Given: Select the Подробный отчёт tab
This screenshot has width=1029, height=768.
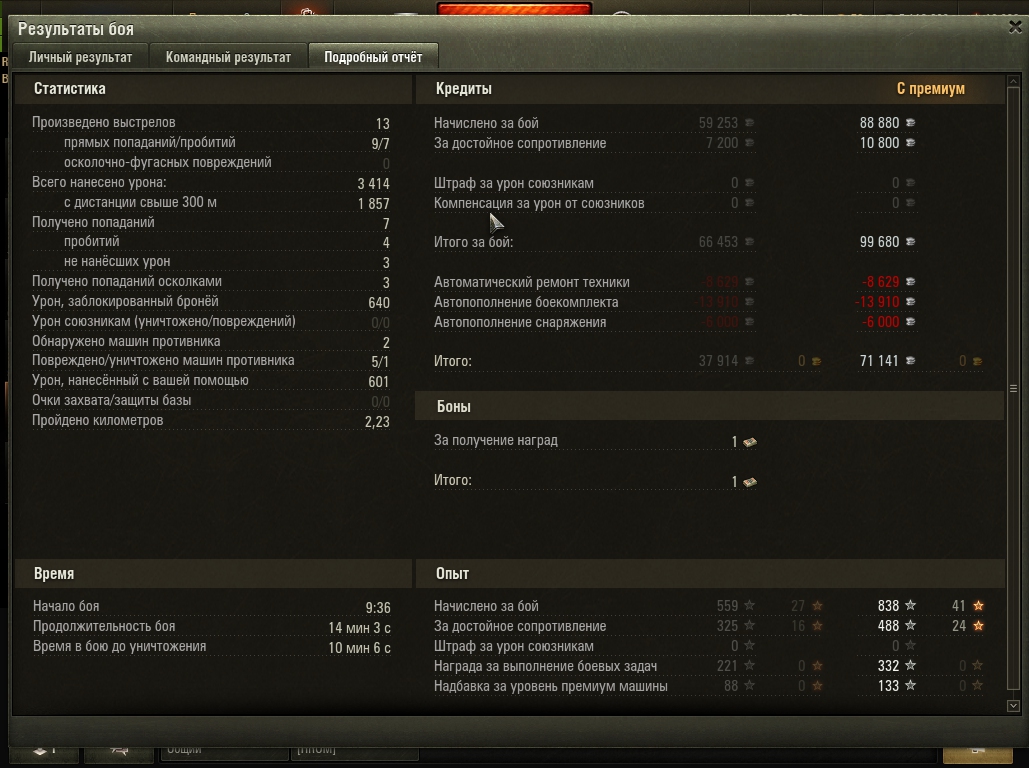Looking at the screenshot, I should tap(373, 57).
